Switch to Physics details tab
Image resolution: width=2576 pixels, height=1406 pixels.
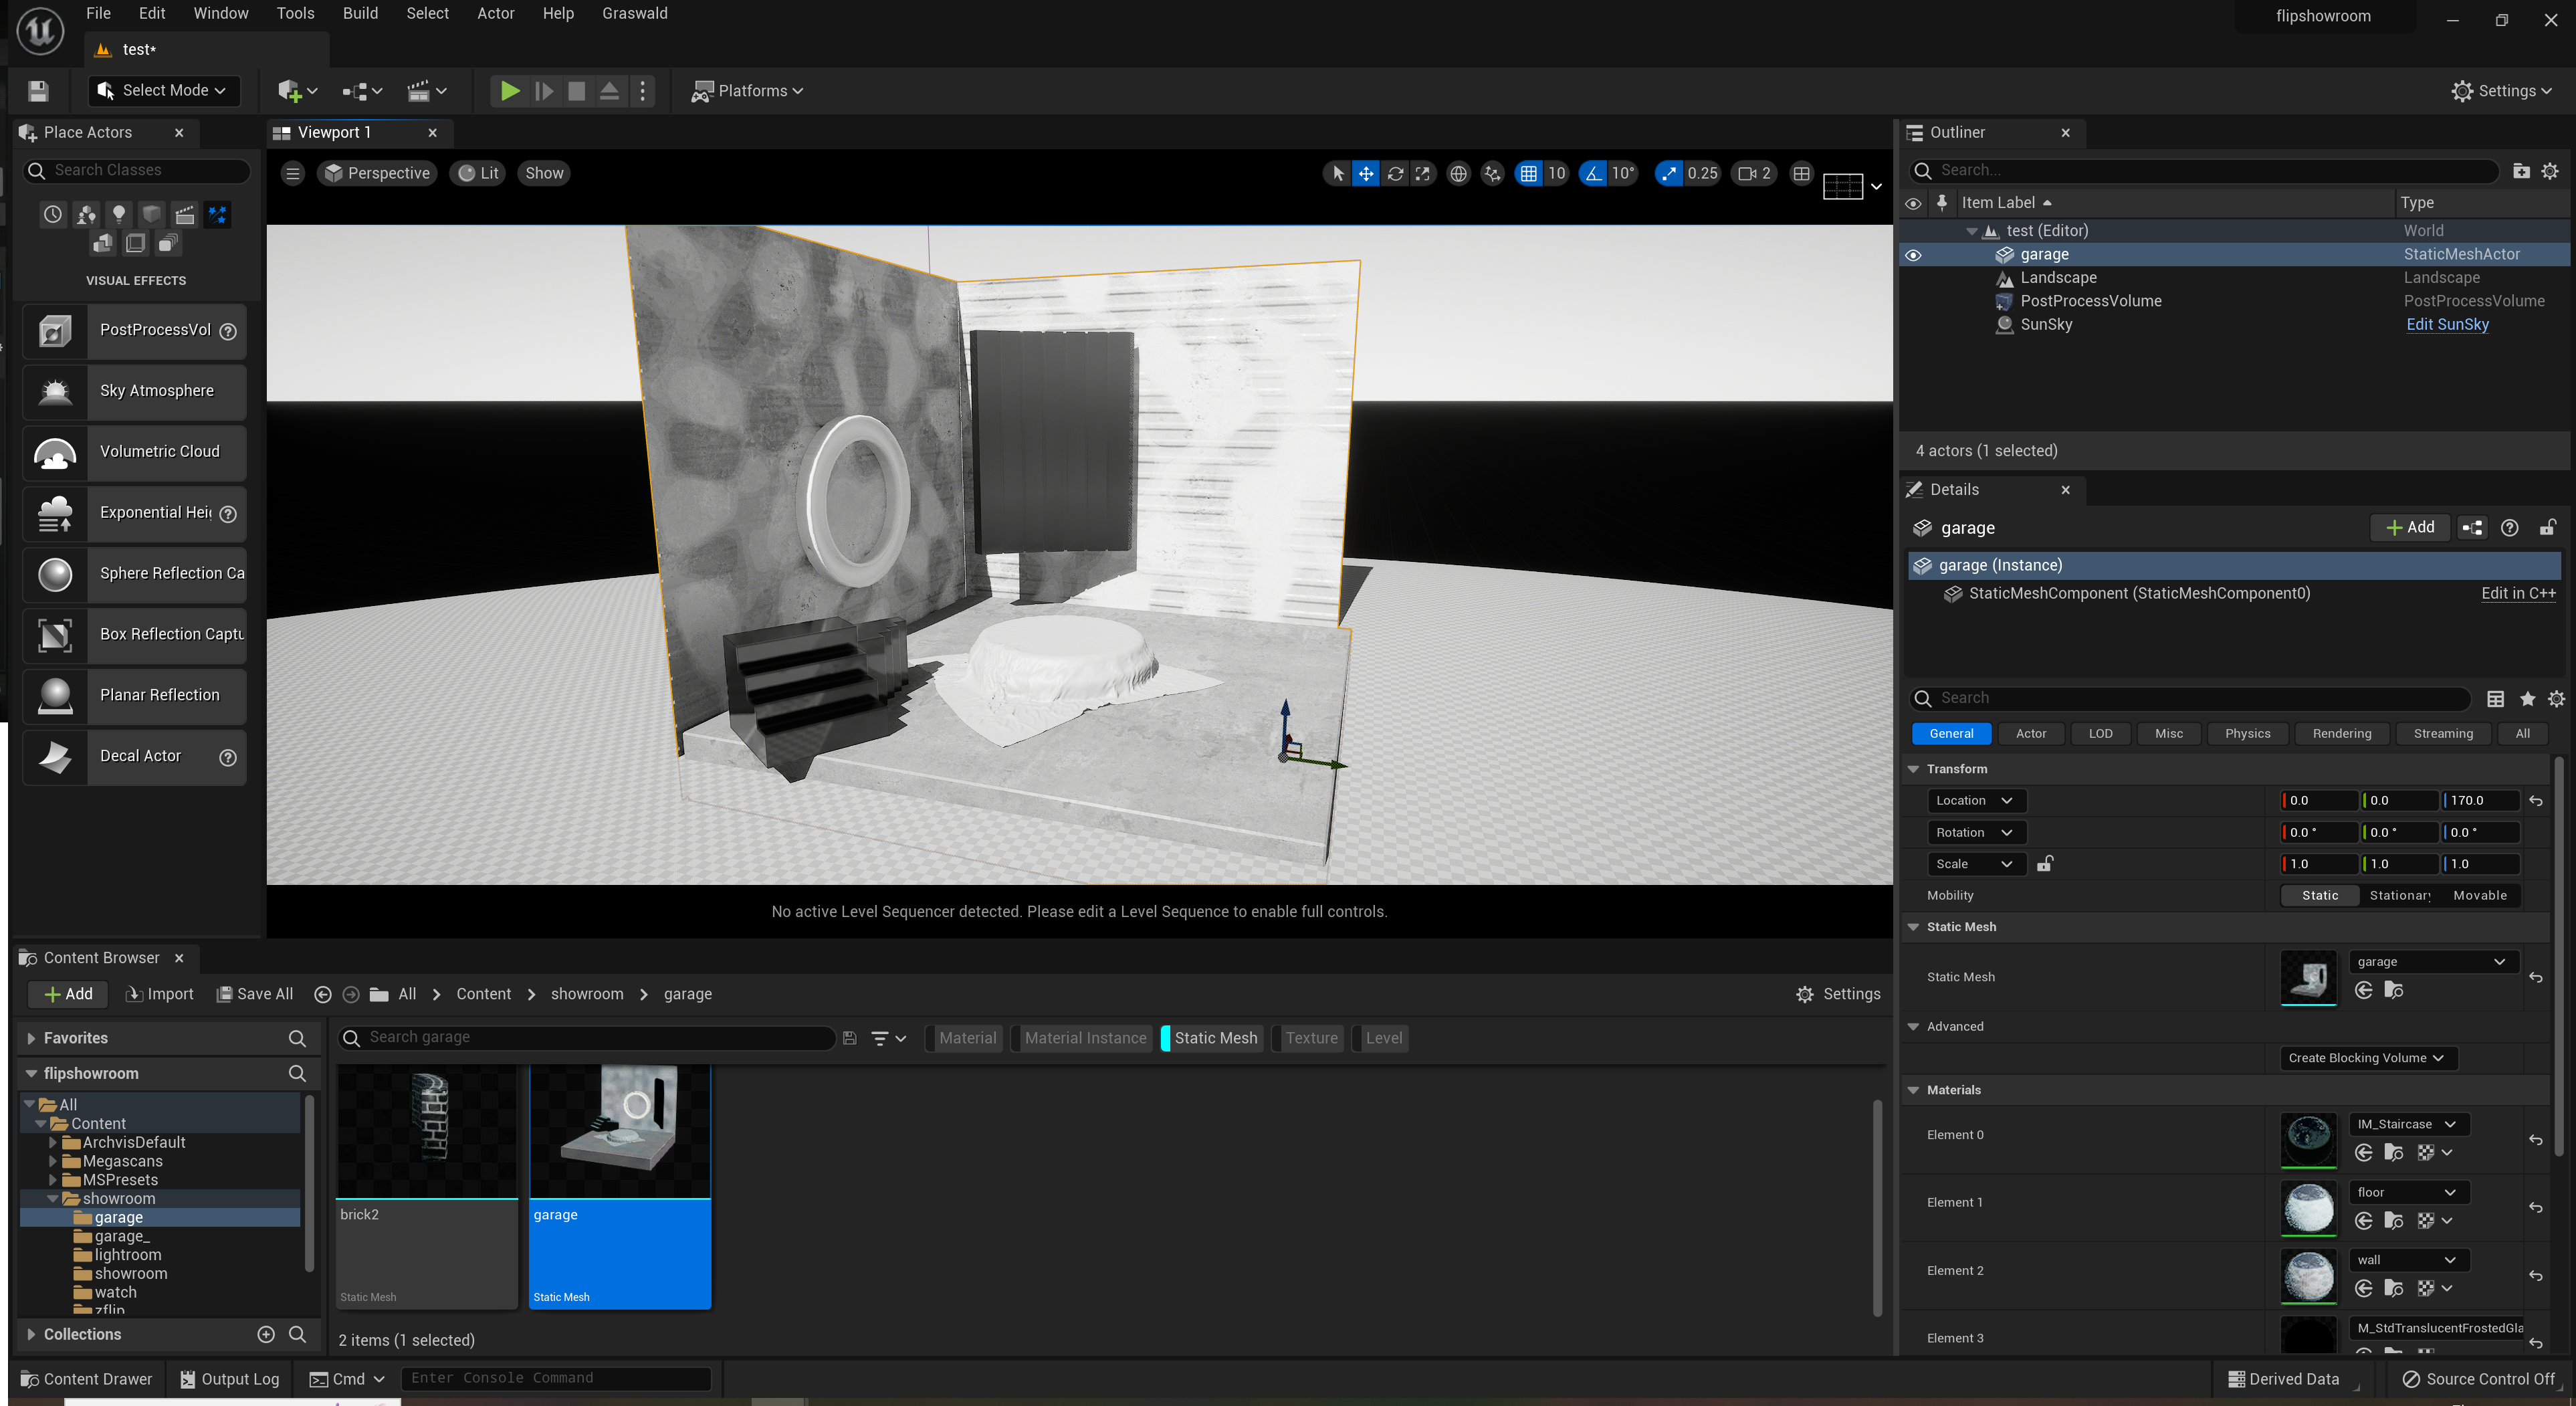click(x=2247, y=733)
